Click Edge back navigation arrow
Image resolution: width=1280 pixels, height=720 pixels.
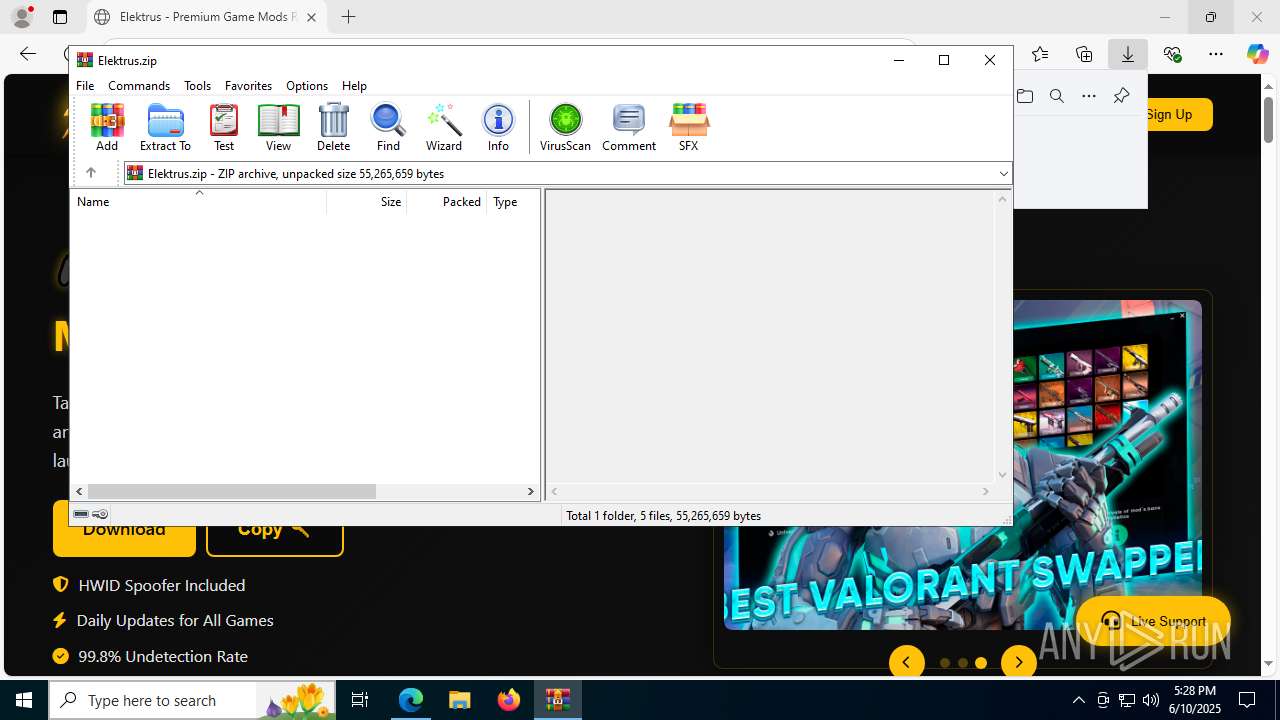[x=28, y=54]
